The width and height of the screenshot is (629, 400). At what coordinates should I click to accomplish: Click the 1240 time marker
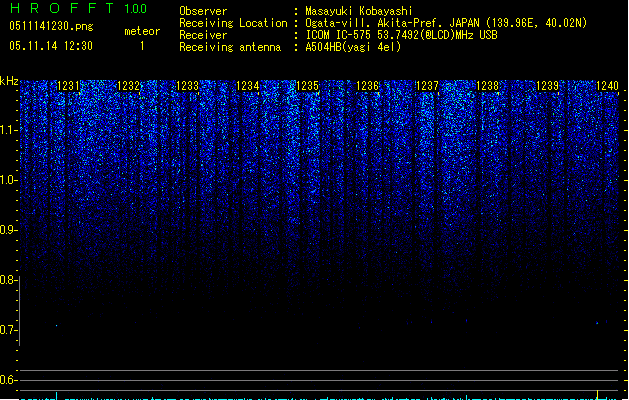607,86
